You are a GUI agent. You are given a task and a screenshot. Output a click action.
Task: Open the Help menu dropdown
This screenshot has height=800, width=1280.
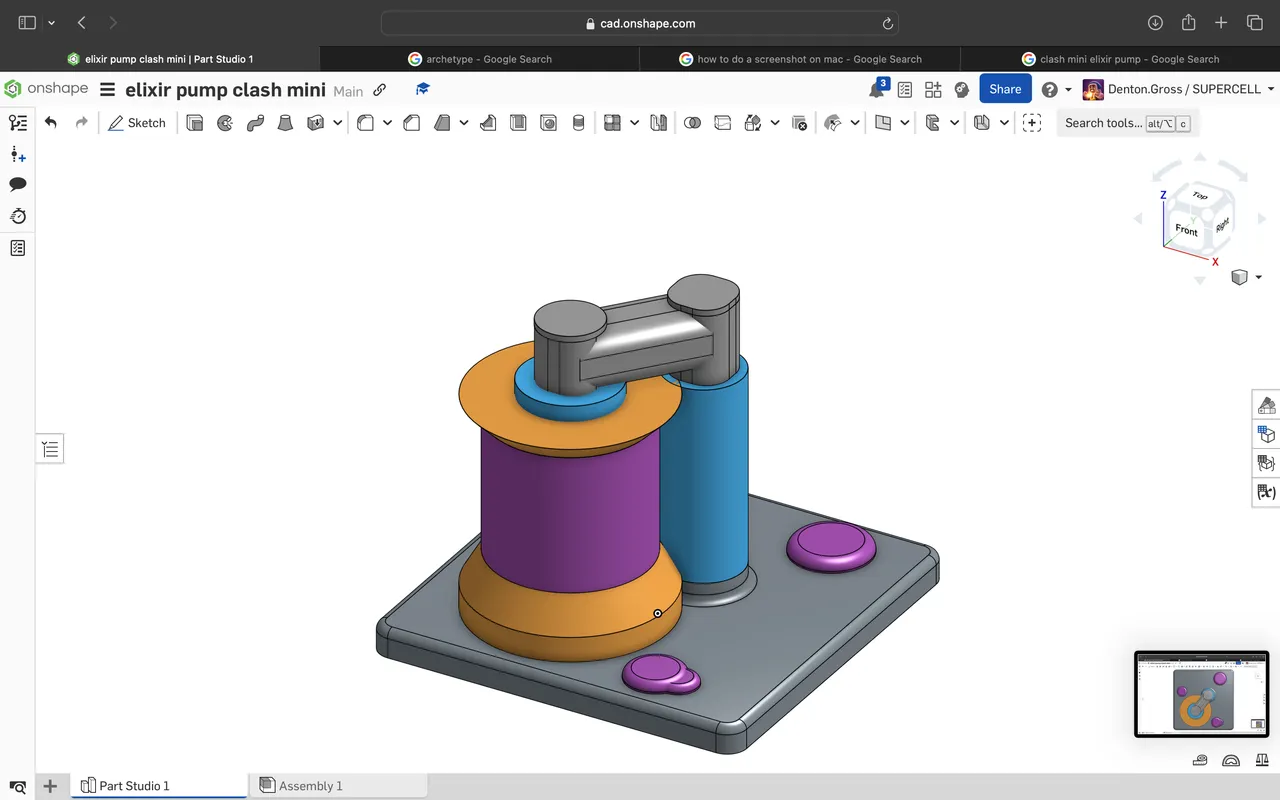click(1056, 89)
